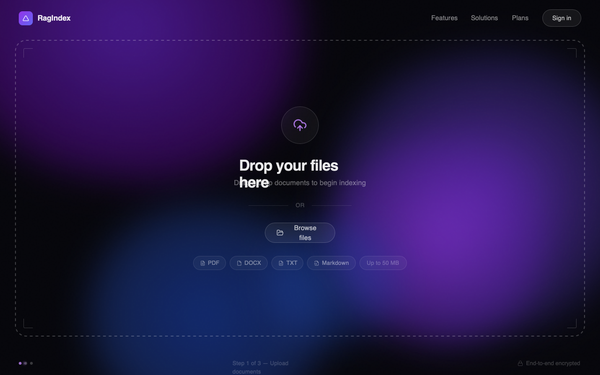The image size is (600, 375).
Task: Go to the RagIndex home link text
Action: pos(54,18)
